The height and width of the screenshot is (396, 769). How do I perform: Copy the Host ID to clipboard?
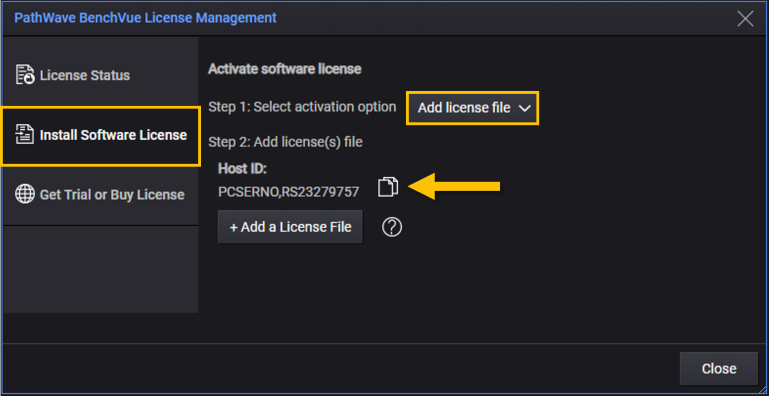click(x=388, y=187)
